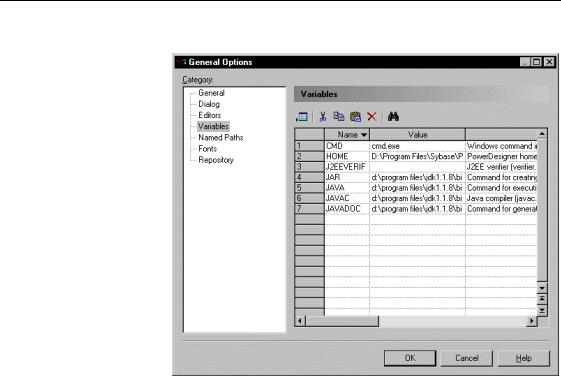Sort by the Name column header
This screenshot has height=376, width=561.
[x=347, y=135]
